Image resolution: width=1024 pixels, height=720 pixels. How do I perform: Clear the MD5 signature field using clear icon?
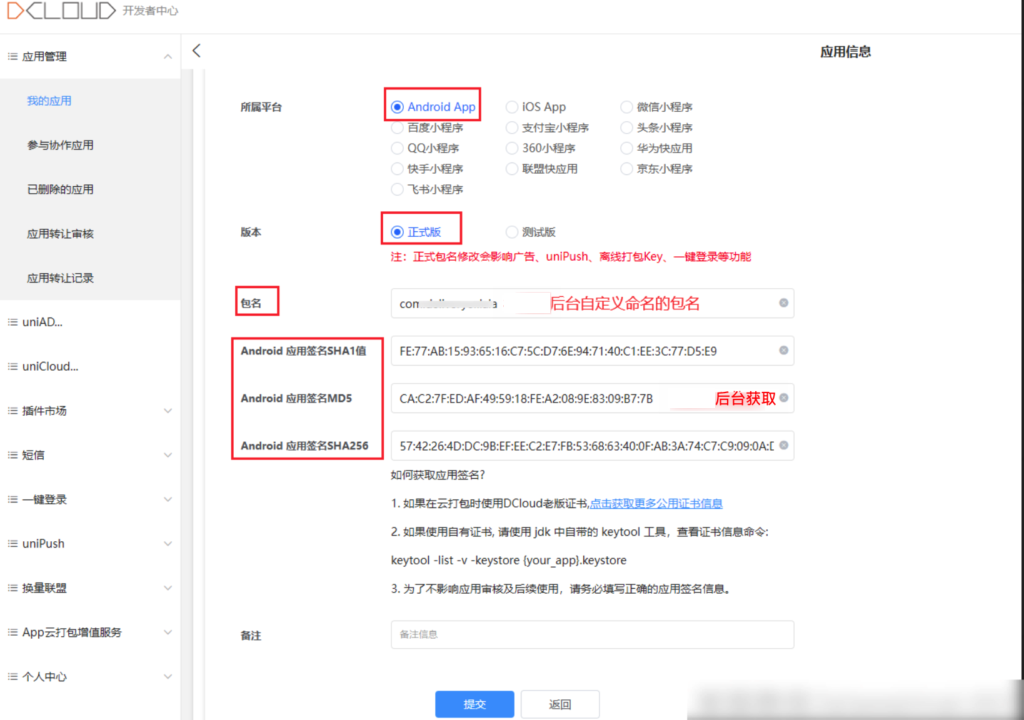783,399
